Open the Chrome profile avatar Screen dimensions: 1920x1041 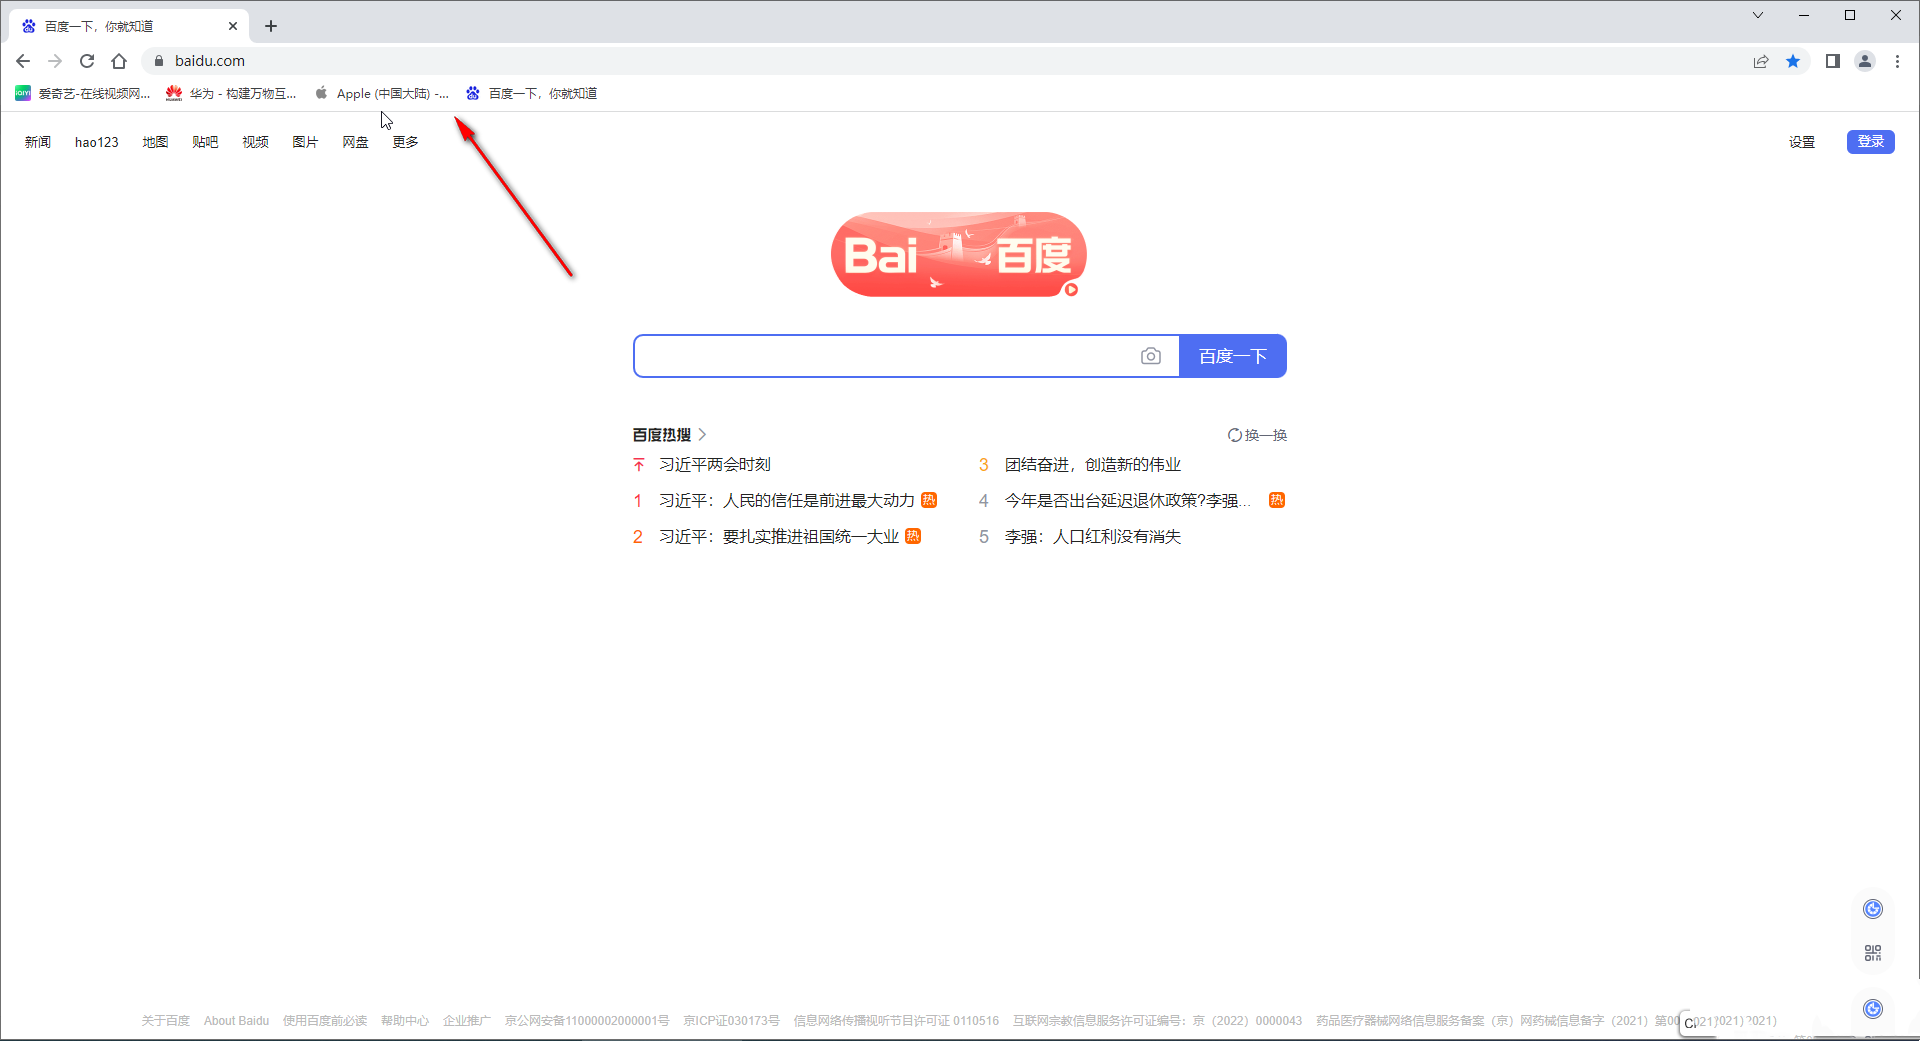(1865, 61)
